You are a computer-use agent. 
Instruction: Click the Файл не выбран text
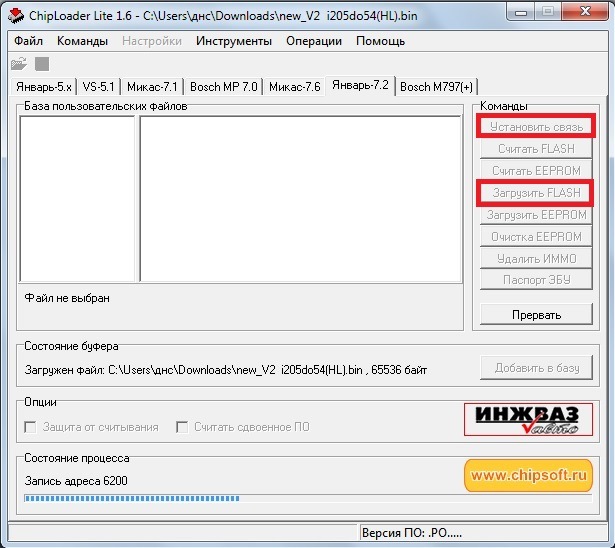coord(67,298)
